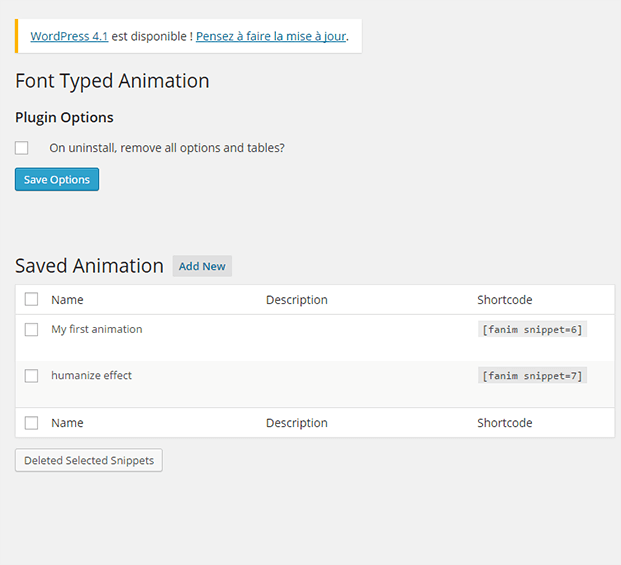Click the 'Plugin Options' heading

(x=64, y=118)
